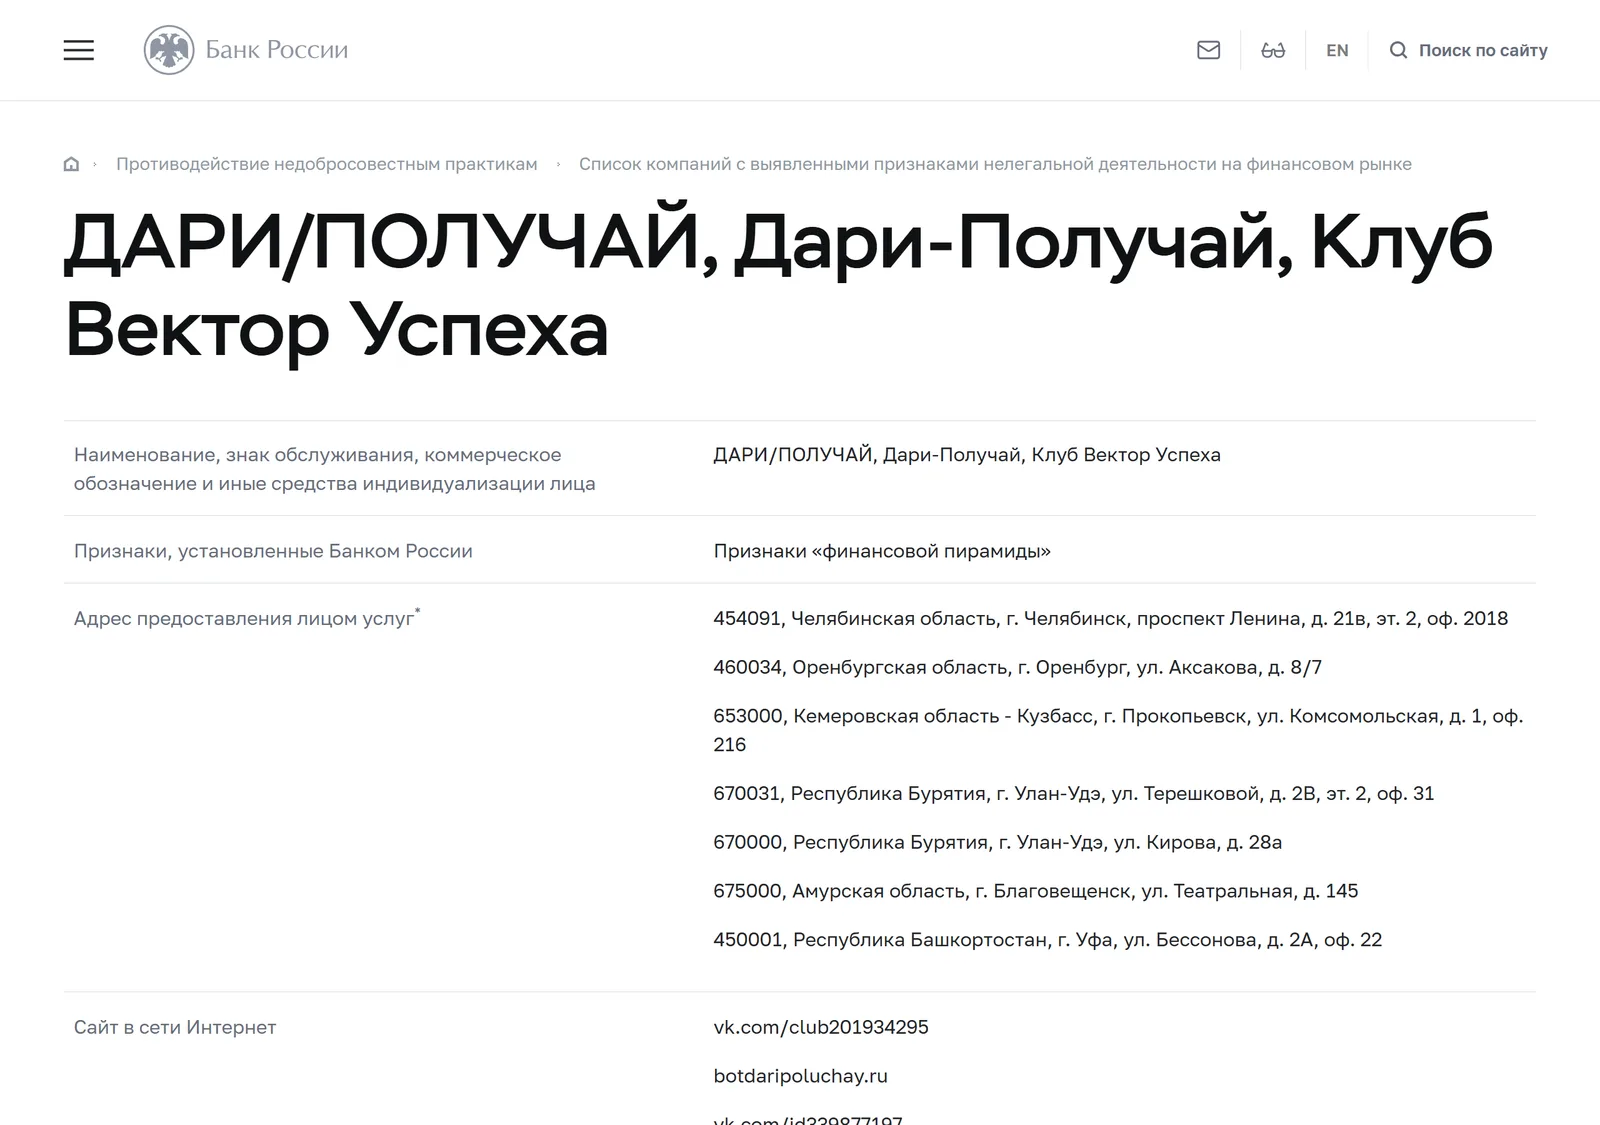
Task: Select the Улан-Удэ ул. Кирова address
Action: 997,842
